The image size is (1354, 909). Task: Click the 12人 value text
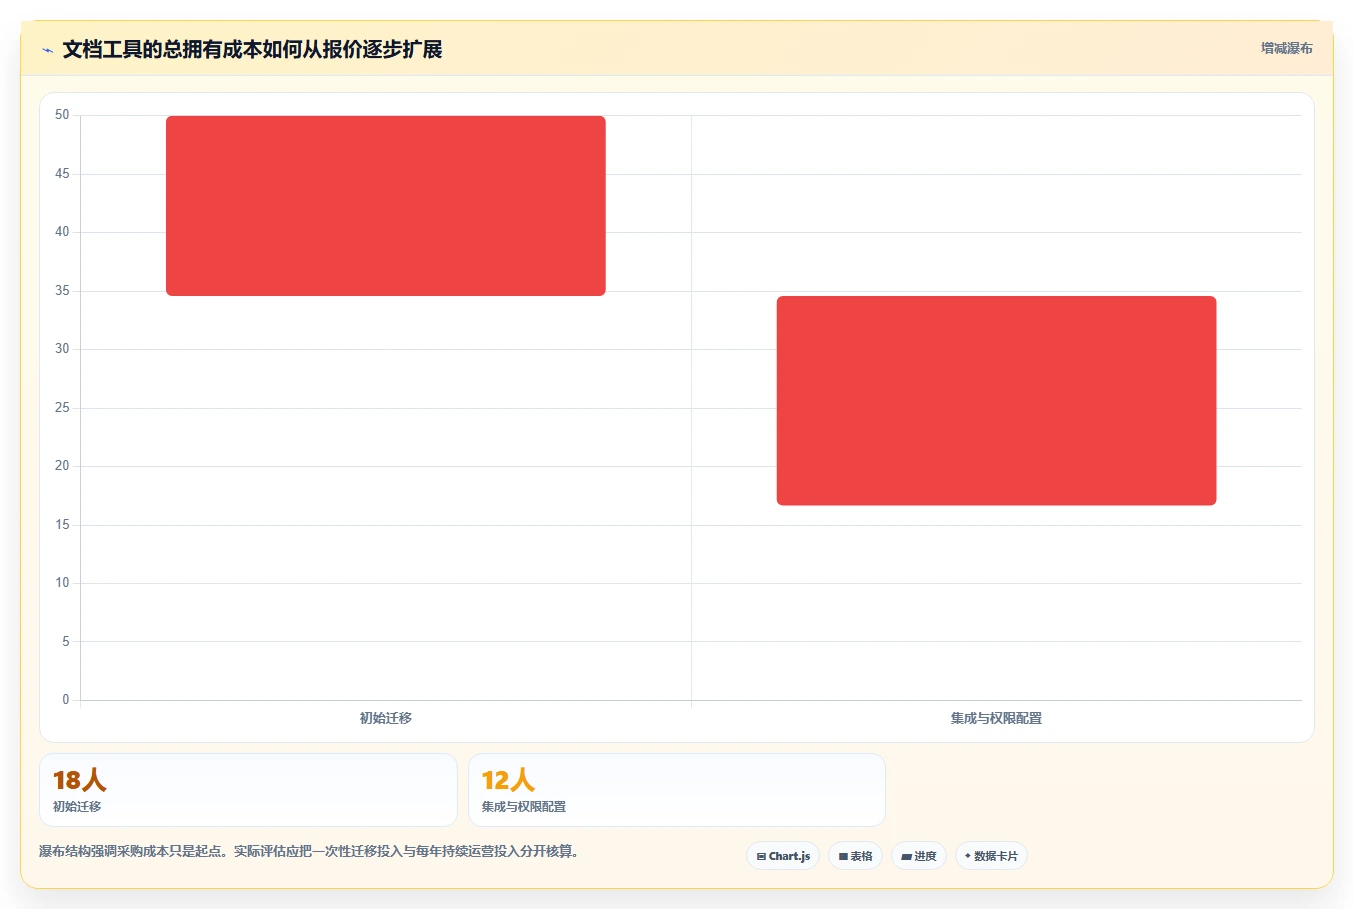click(x=508, y=780)
